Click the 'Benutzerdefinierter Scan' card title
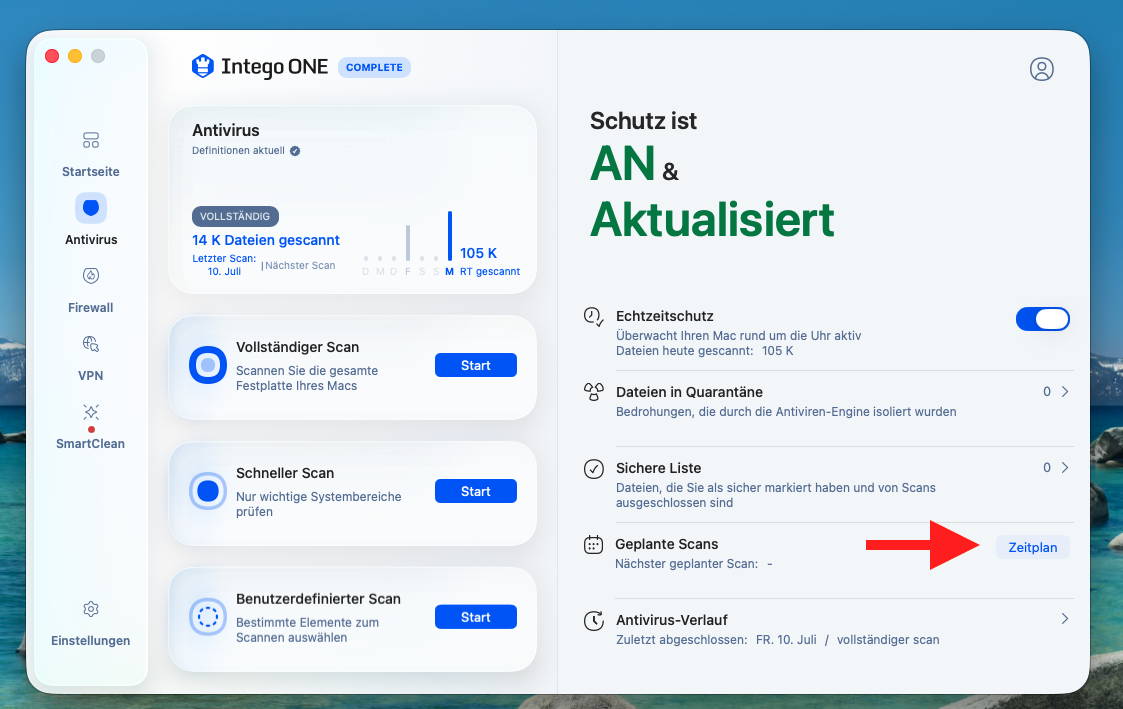 tap(319, 599)
